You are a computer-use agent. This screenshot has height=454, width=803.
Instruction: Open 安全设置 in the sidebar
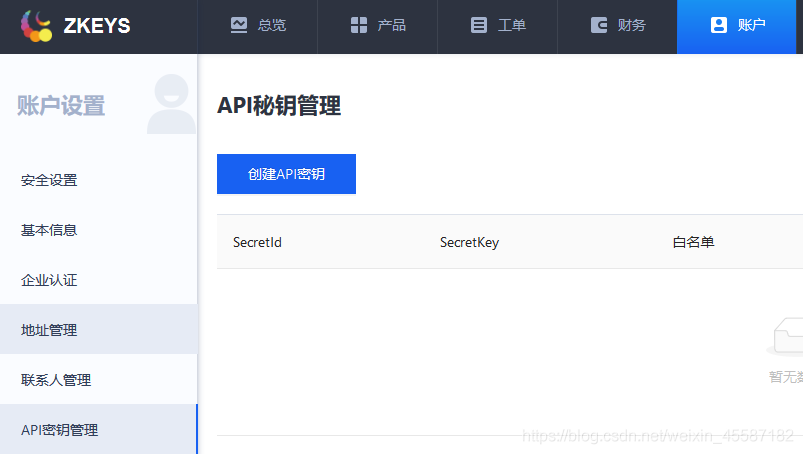point(98,180)
